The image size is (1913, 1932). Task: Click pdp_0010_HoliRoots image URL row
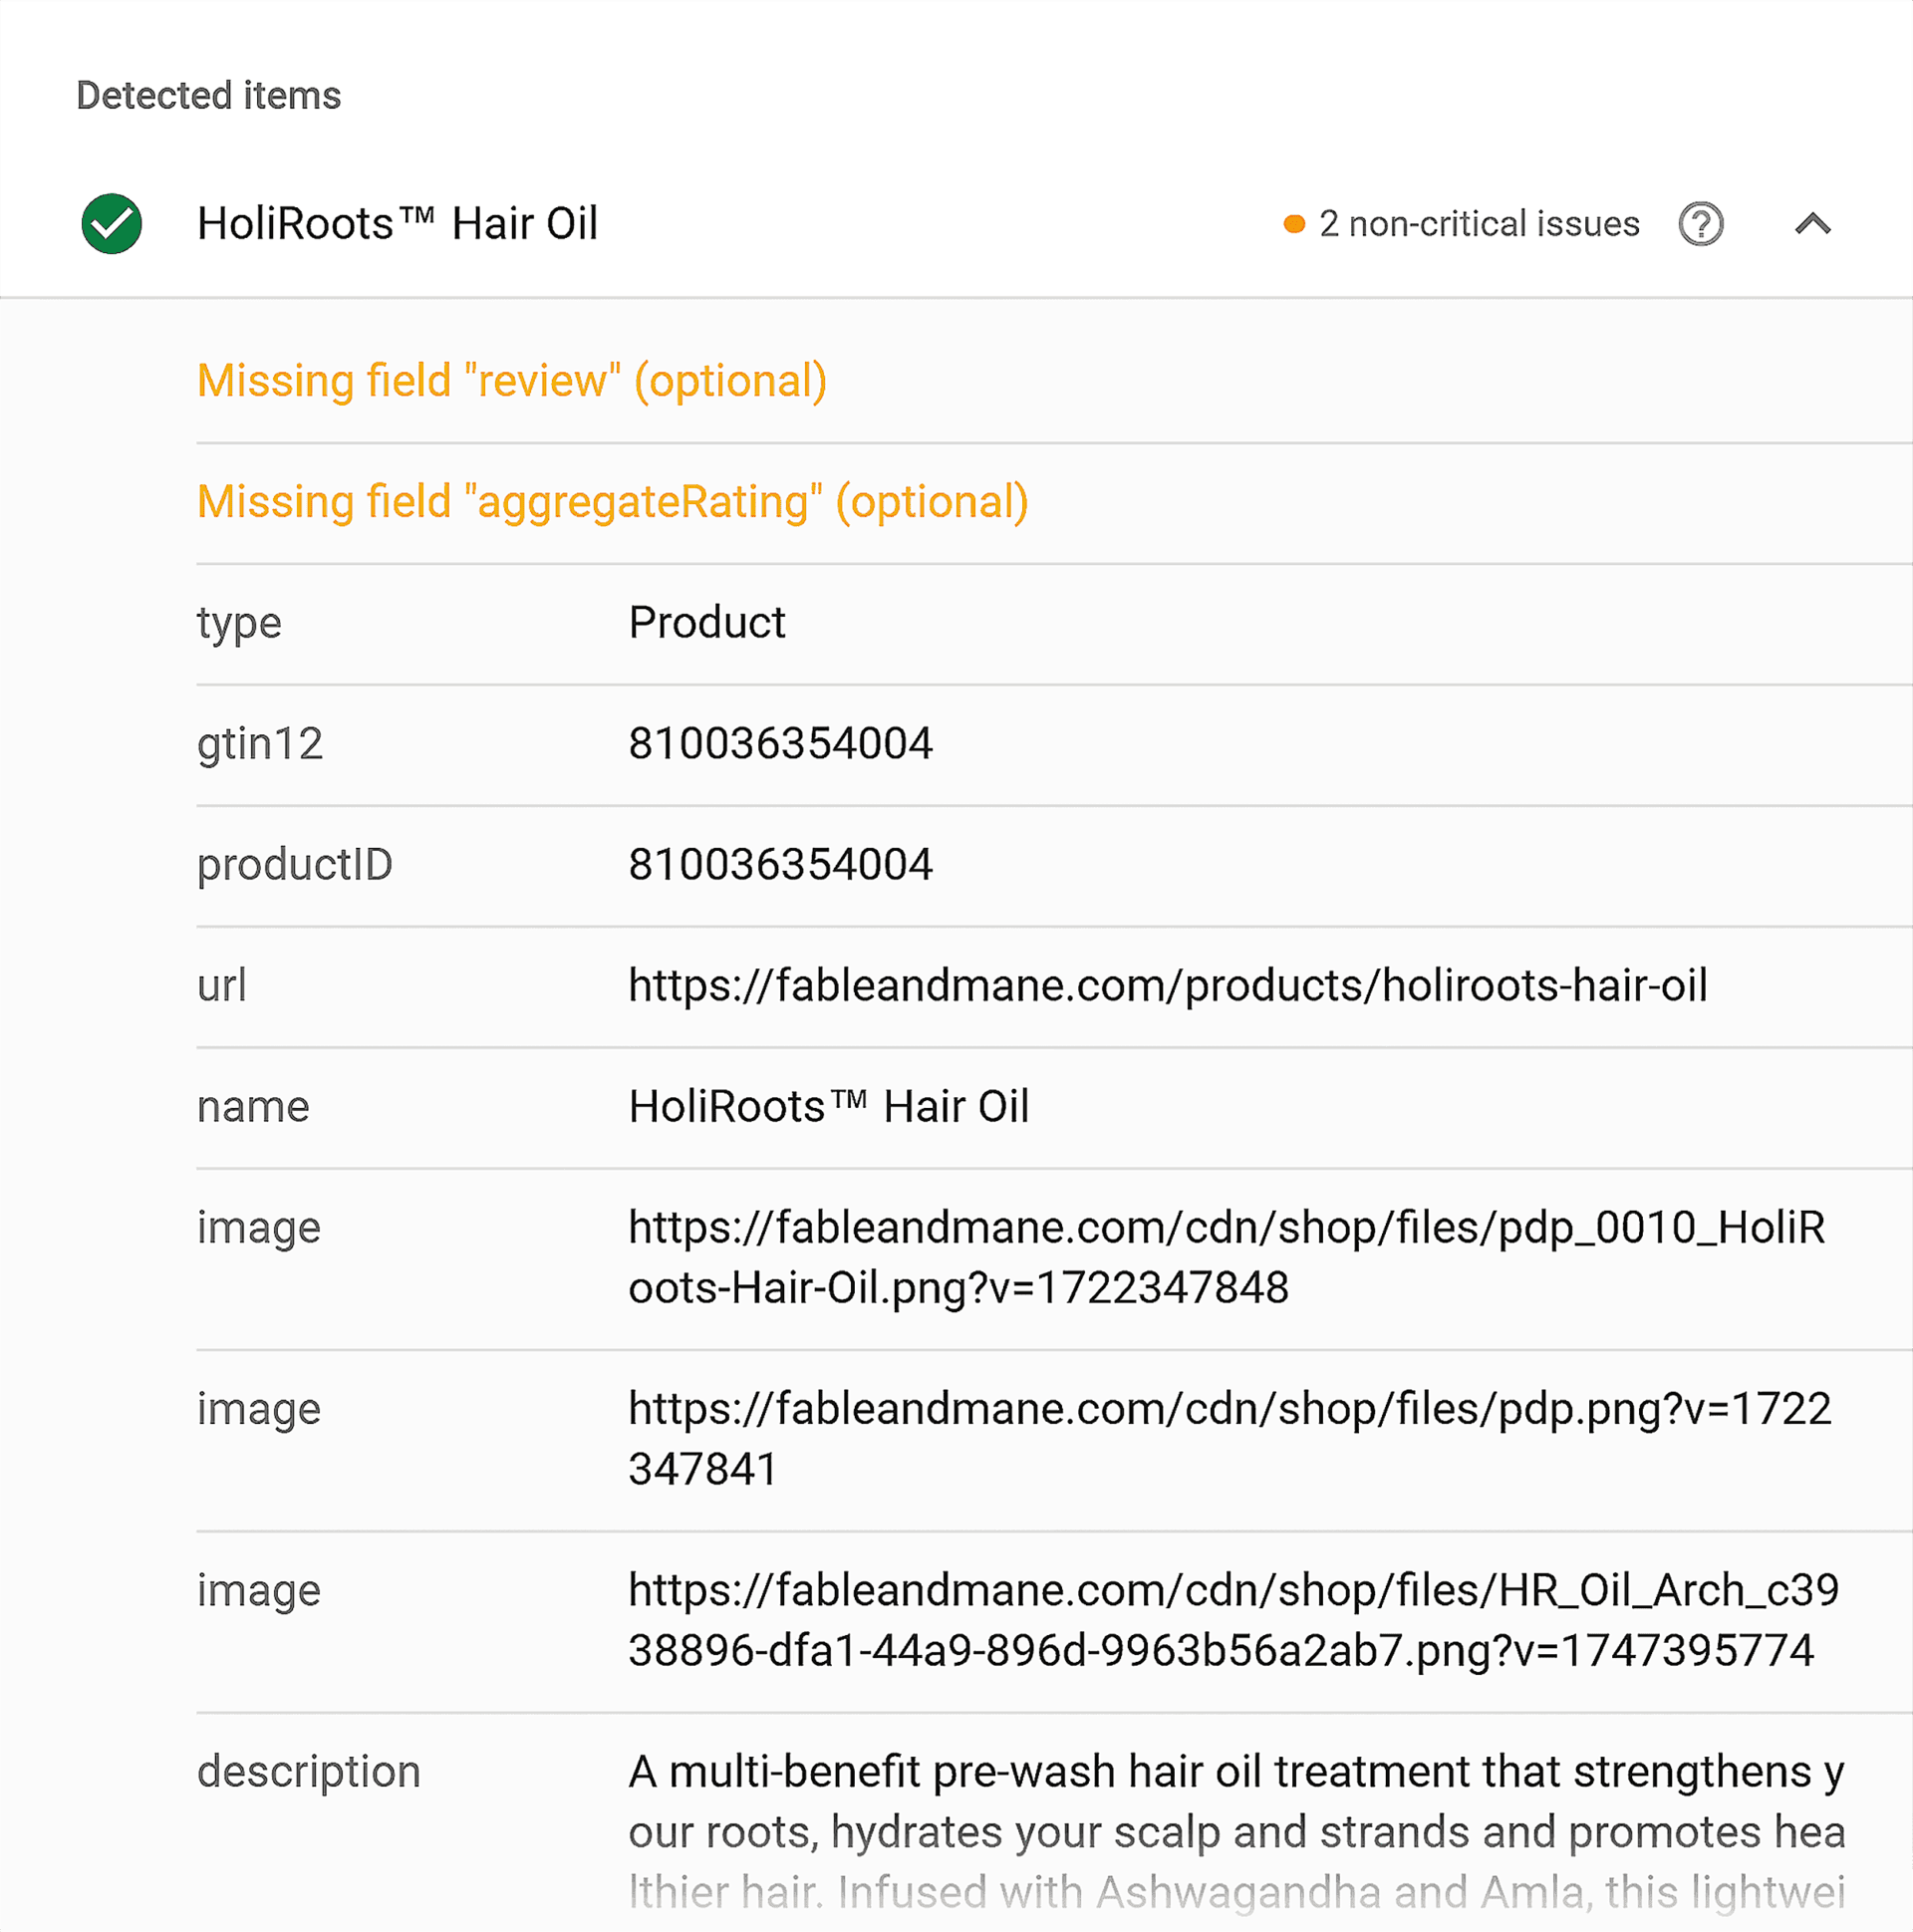tap(1054, 1258)
